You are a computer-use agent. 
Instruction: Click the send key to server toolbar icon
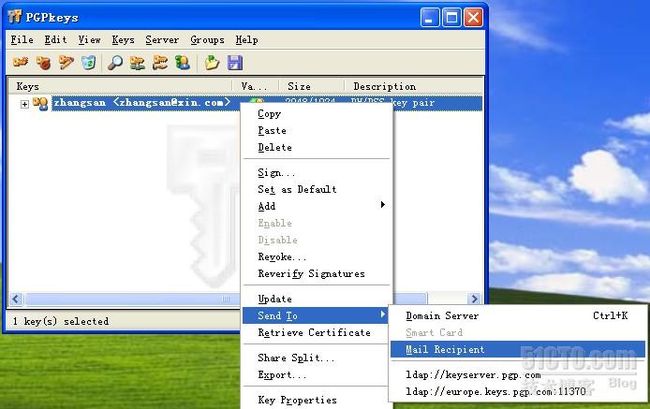coord(137,63)
